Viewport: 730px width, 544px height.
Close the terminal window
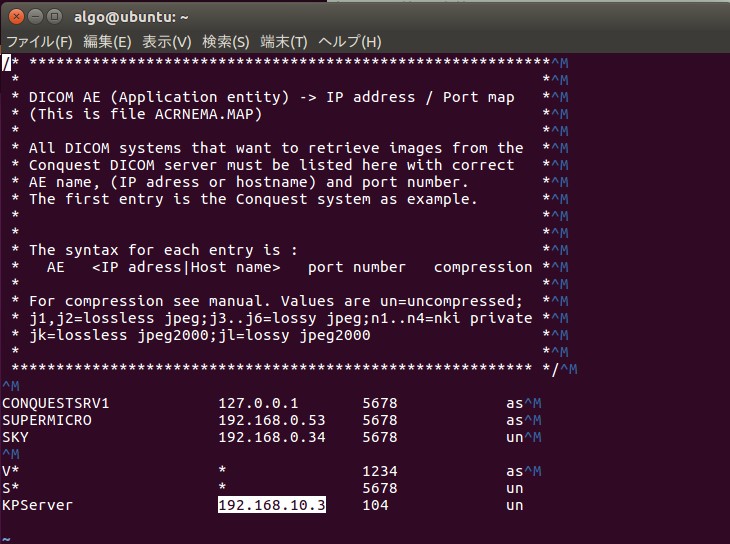click(16, 17)
